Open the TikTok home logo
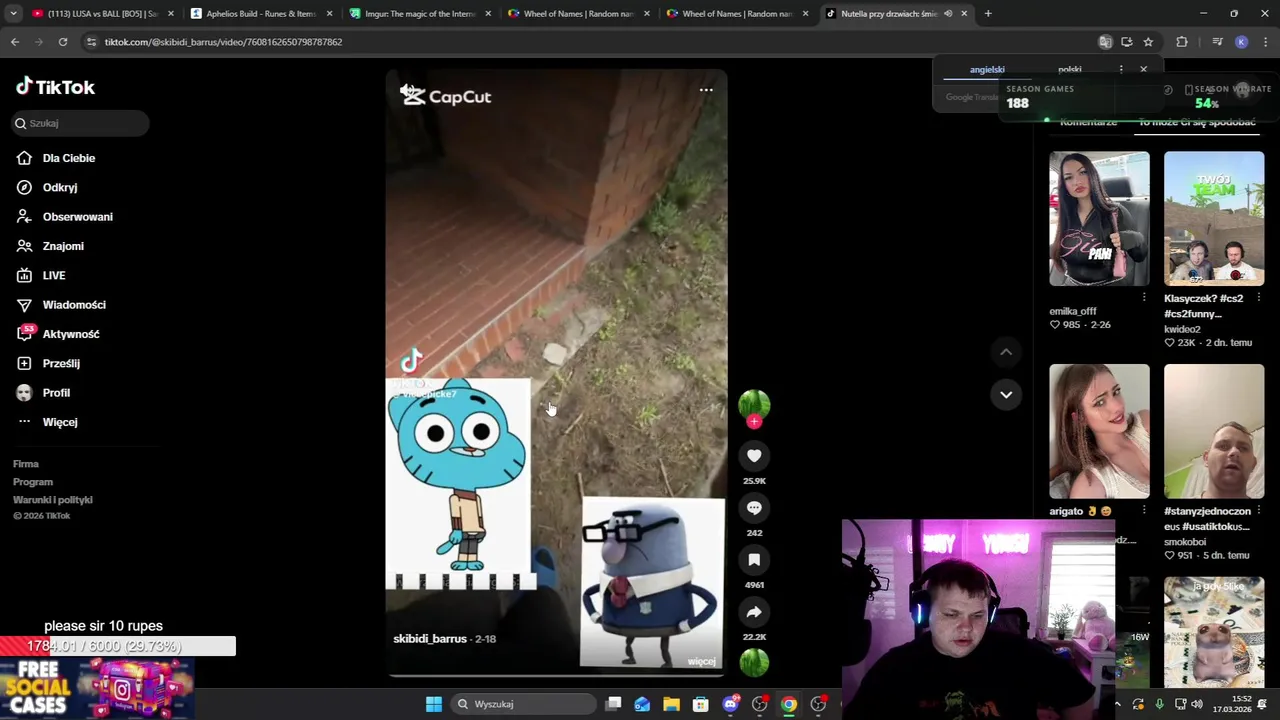The height and width of the screenshot is (720, 1280). [x=55, y=87]
